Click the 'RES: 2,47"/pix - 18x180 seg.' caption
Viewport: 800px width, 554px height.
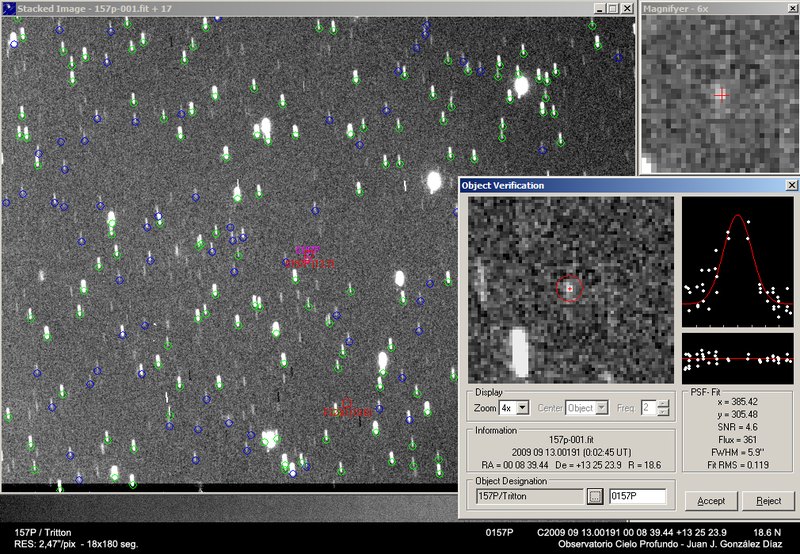76,544
